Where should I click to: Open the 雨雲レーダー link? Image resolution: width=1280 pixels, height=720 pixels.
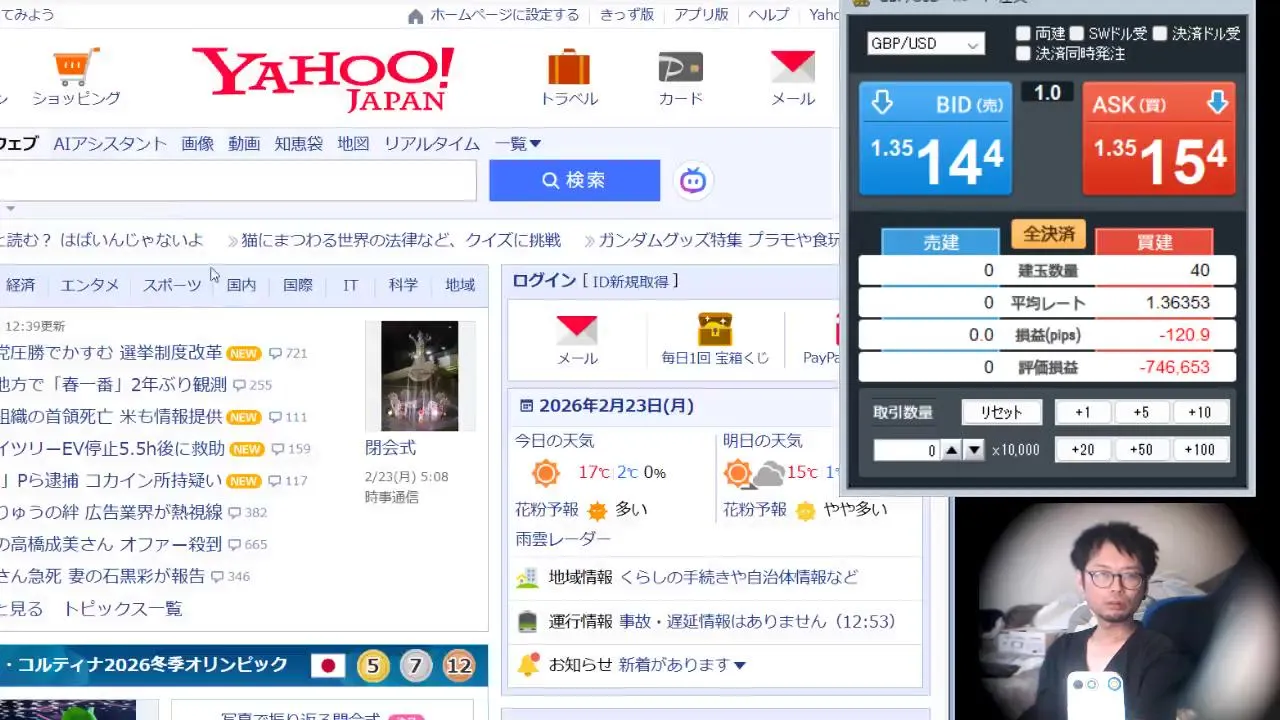pyautogui.click(x=563, y=539)
